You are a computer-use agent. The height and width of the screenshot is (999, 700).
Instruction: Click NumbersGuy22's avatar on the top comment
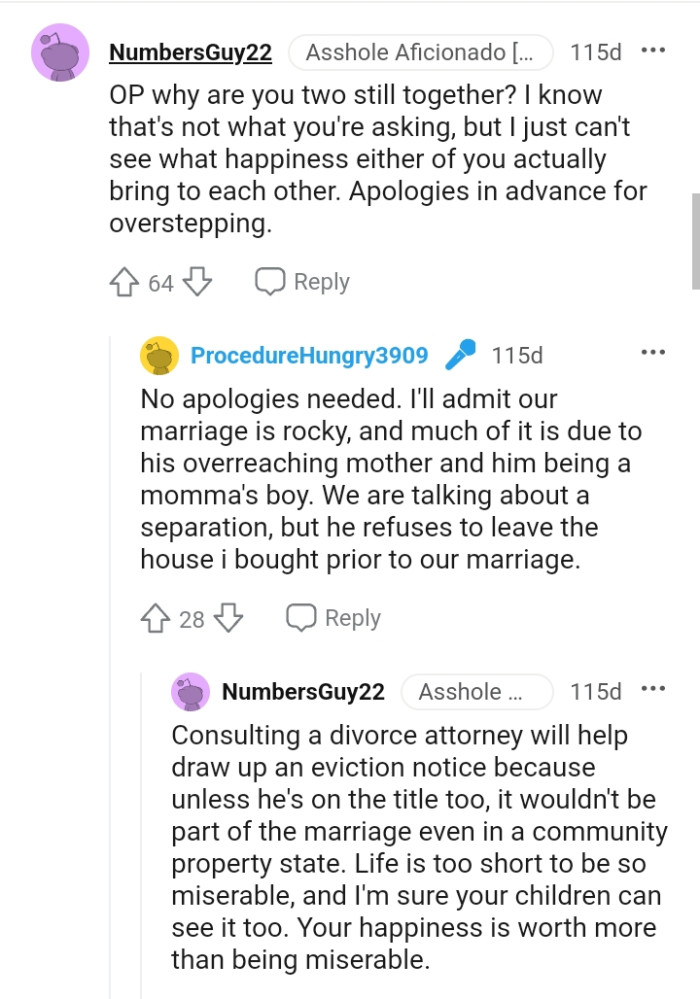point(59,52)
